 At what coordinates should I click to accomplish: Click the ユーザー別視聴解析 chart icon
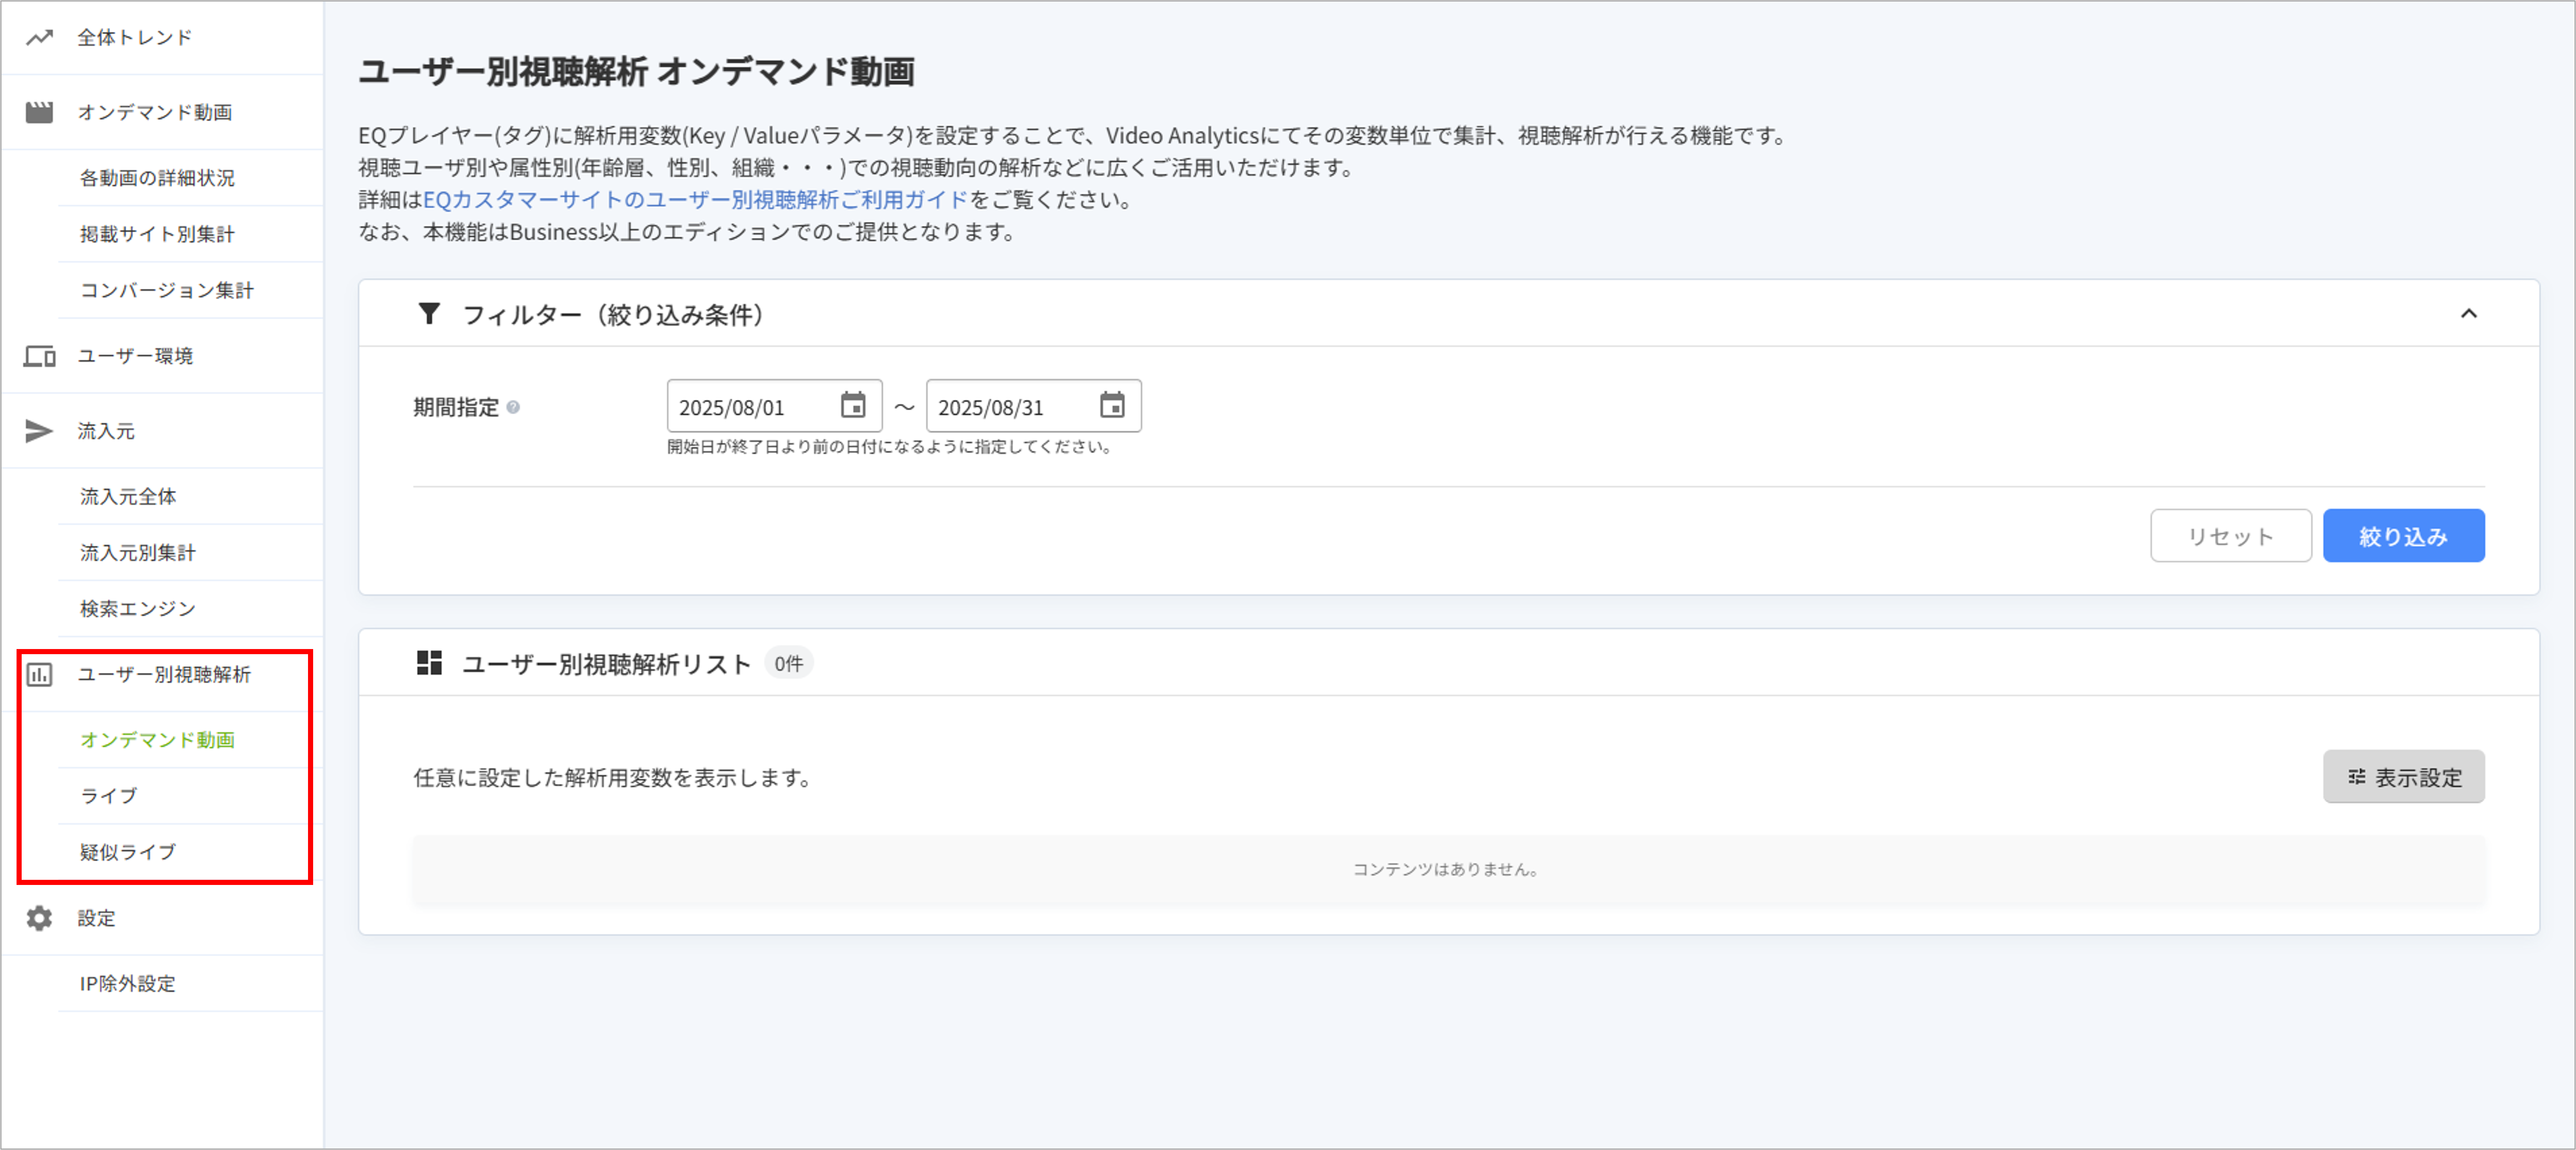39,675
